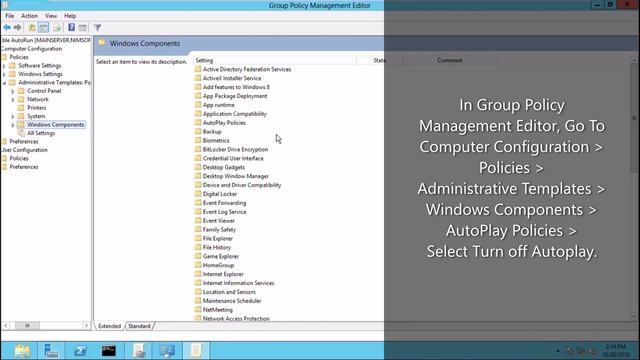Click the All Settings tree icon
The image size is (640, 360).
[21, 133]
